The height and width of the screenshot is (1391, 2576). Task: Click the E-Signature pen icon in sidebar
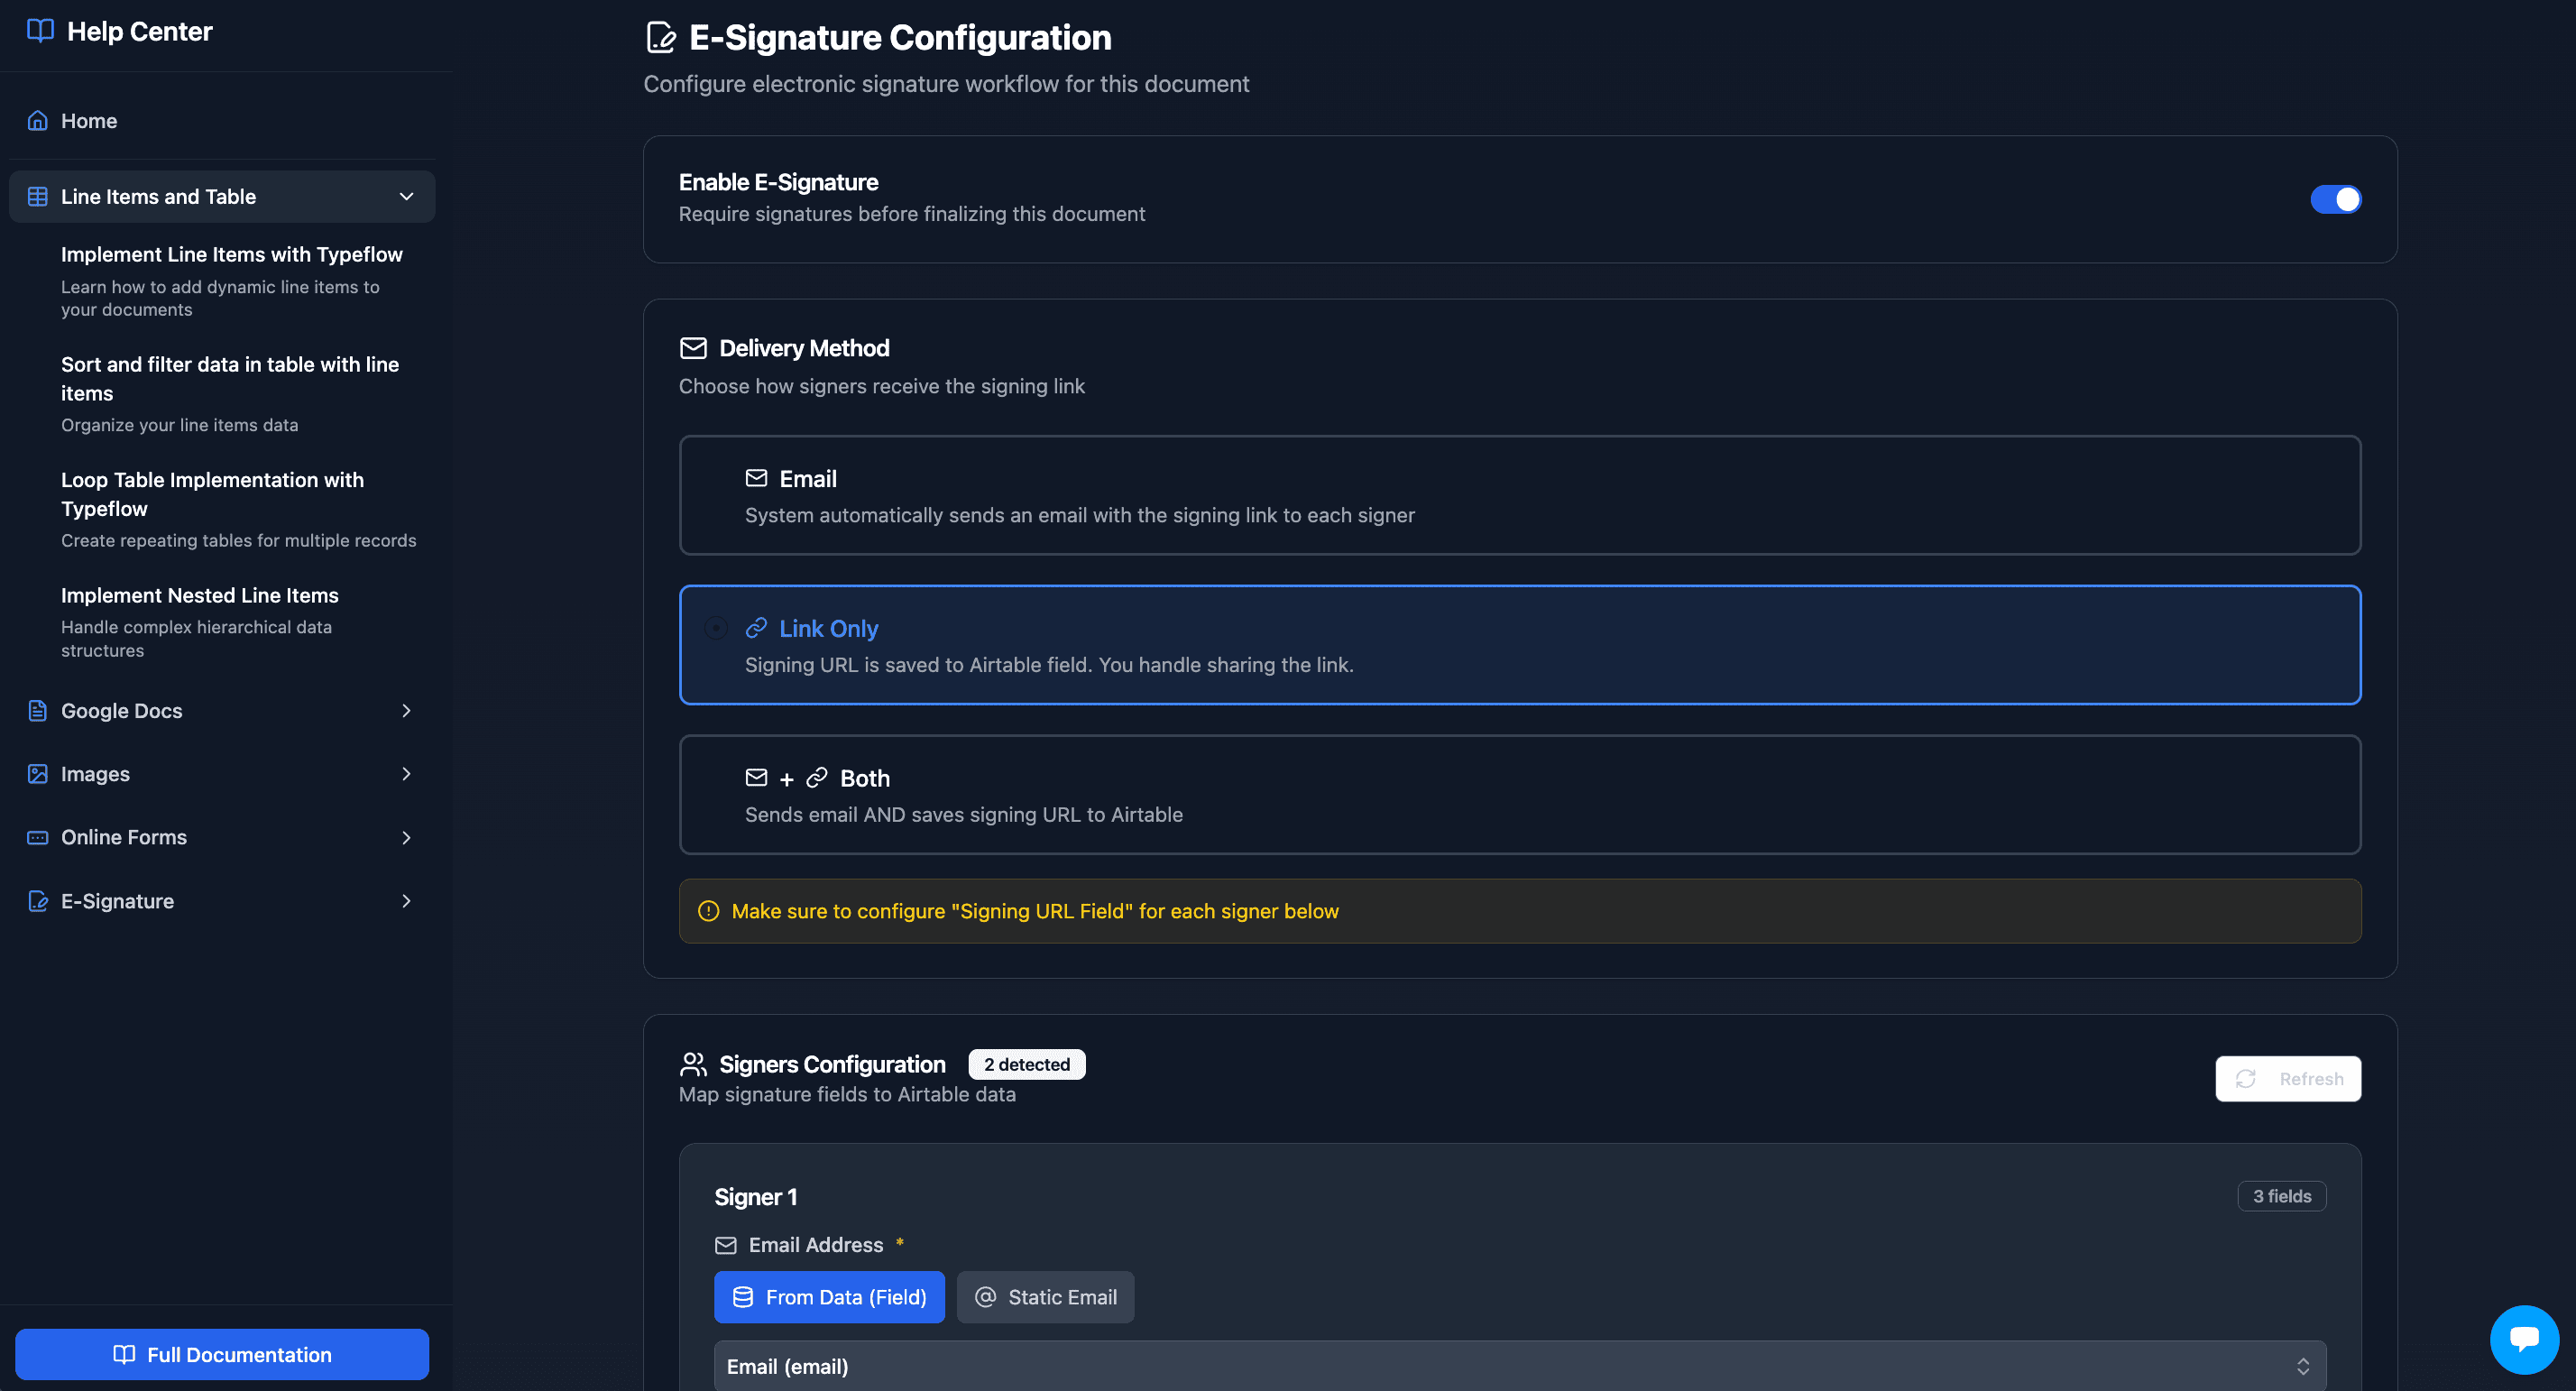tap(37, 900)
